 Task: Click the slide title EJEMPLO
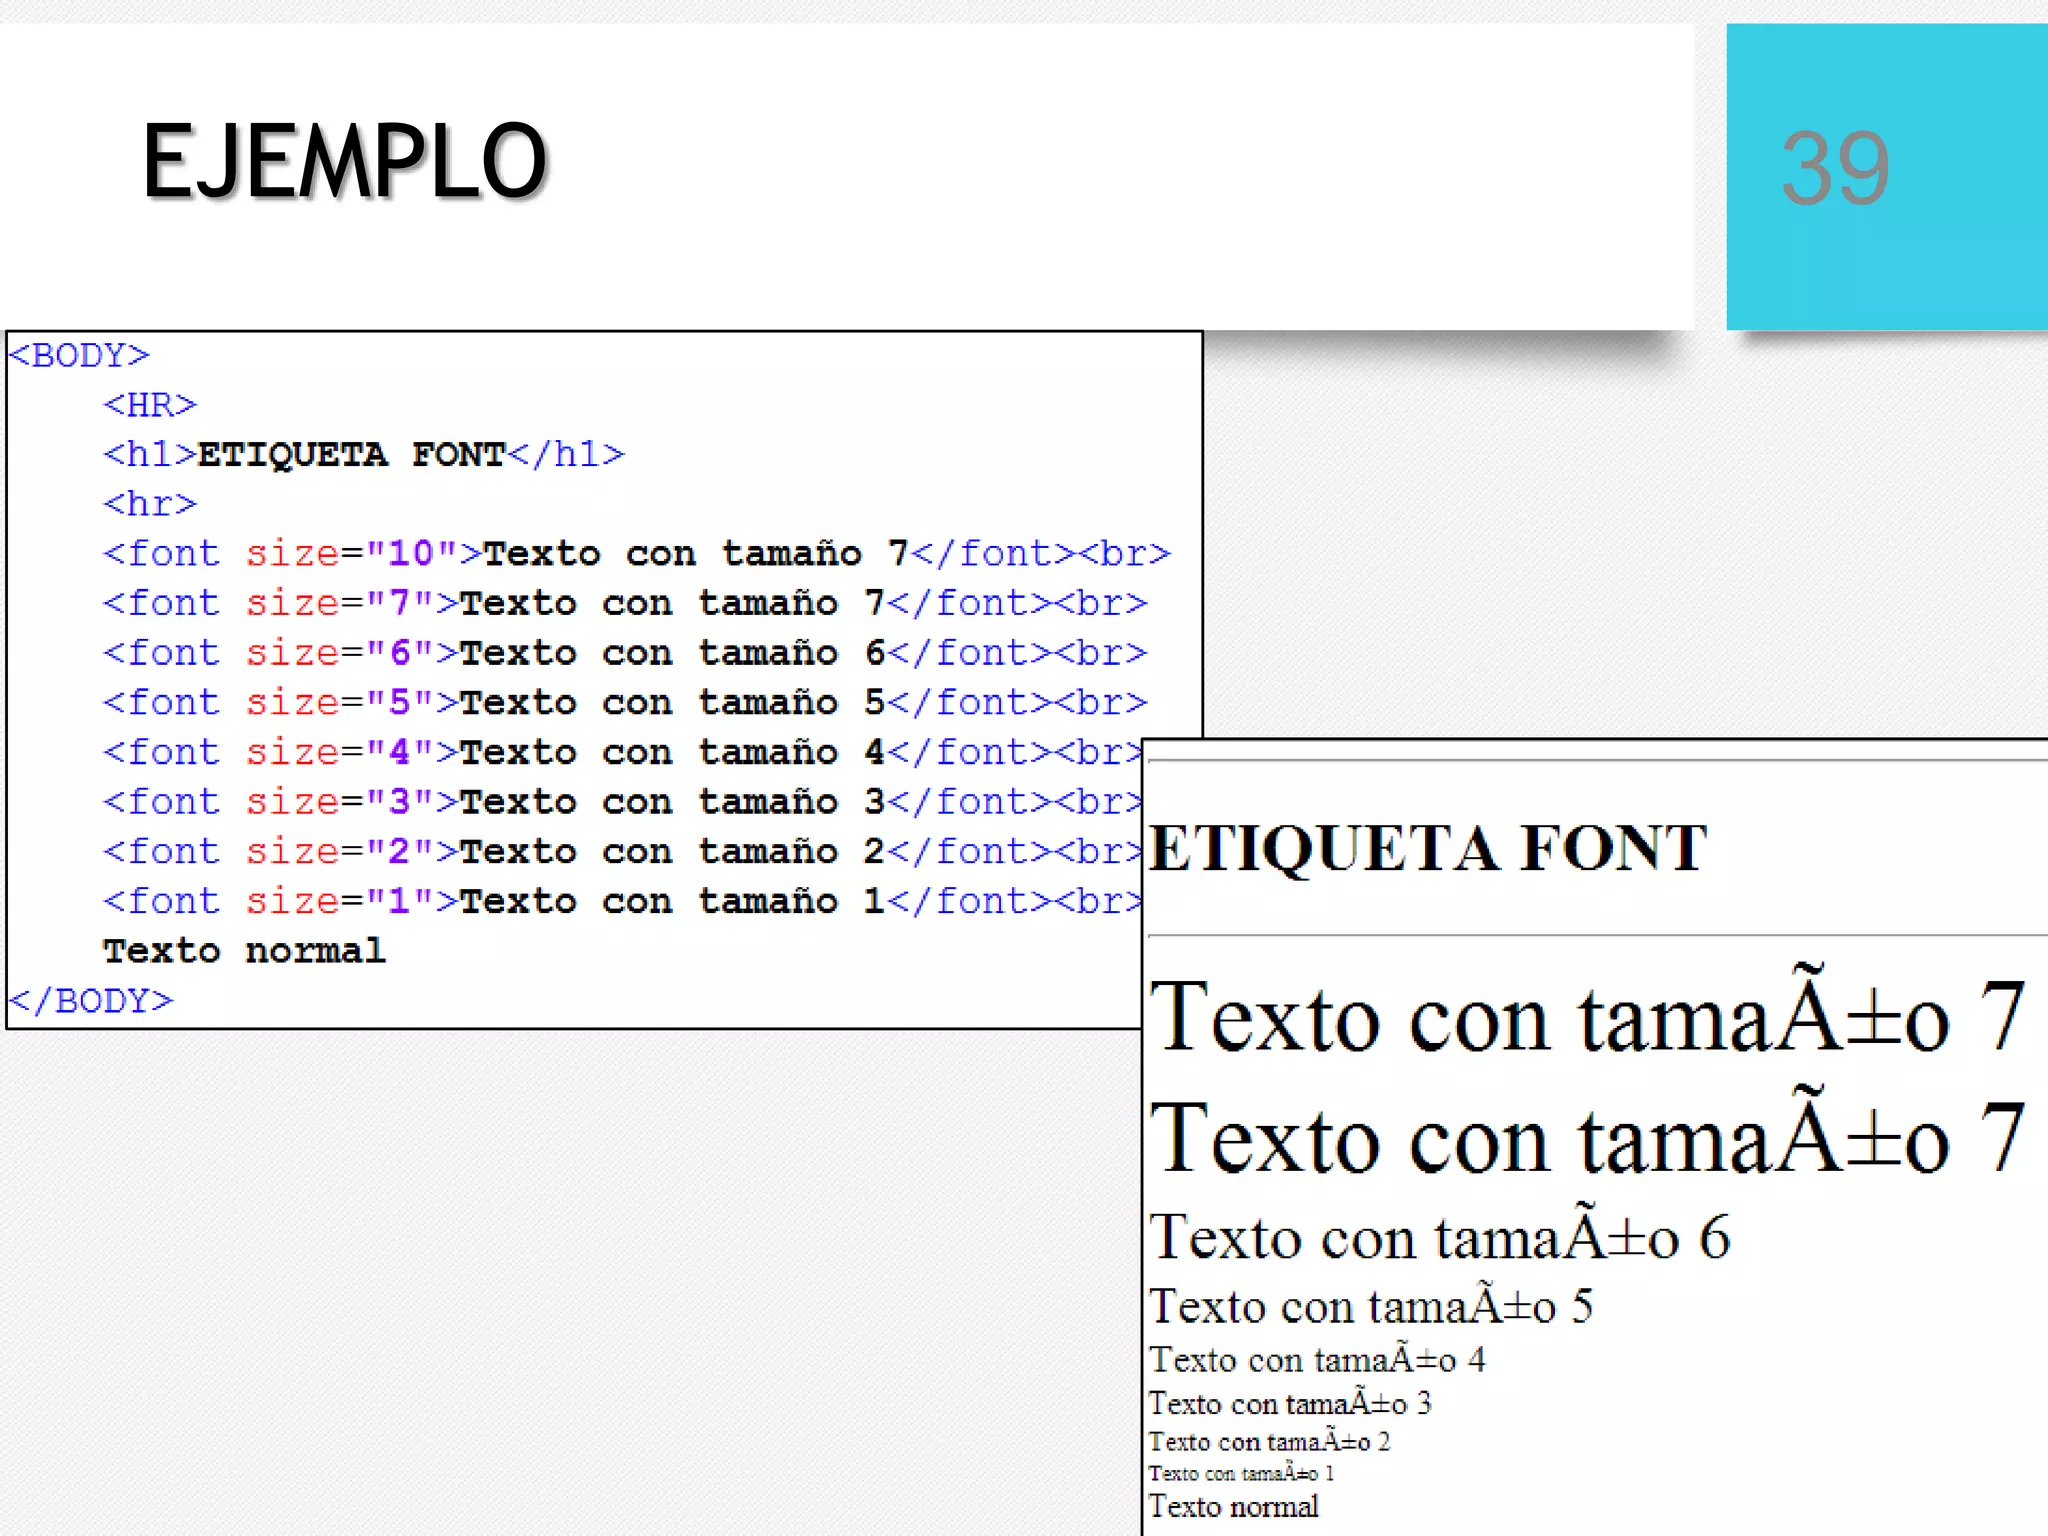[346, 161]
